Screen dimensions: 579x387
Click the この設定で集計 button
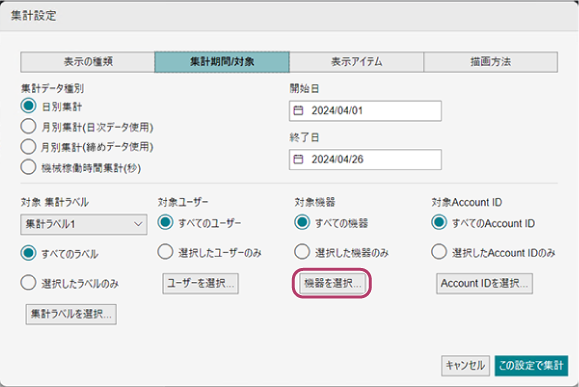(531, 366)
